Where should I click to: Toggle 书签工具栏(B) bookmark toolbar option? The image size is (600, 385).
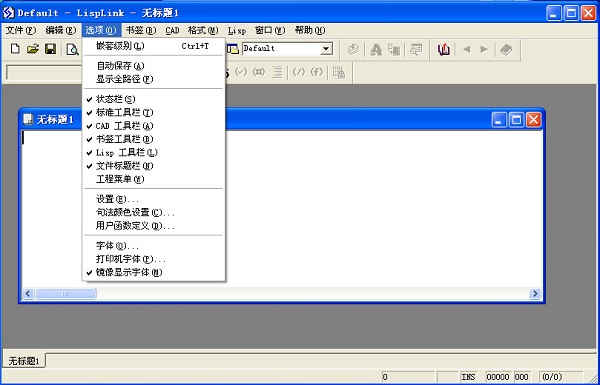(x=153, y=139)
